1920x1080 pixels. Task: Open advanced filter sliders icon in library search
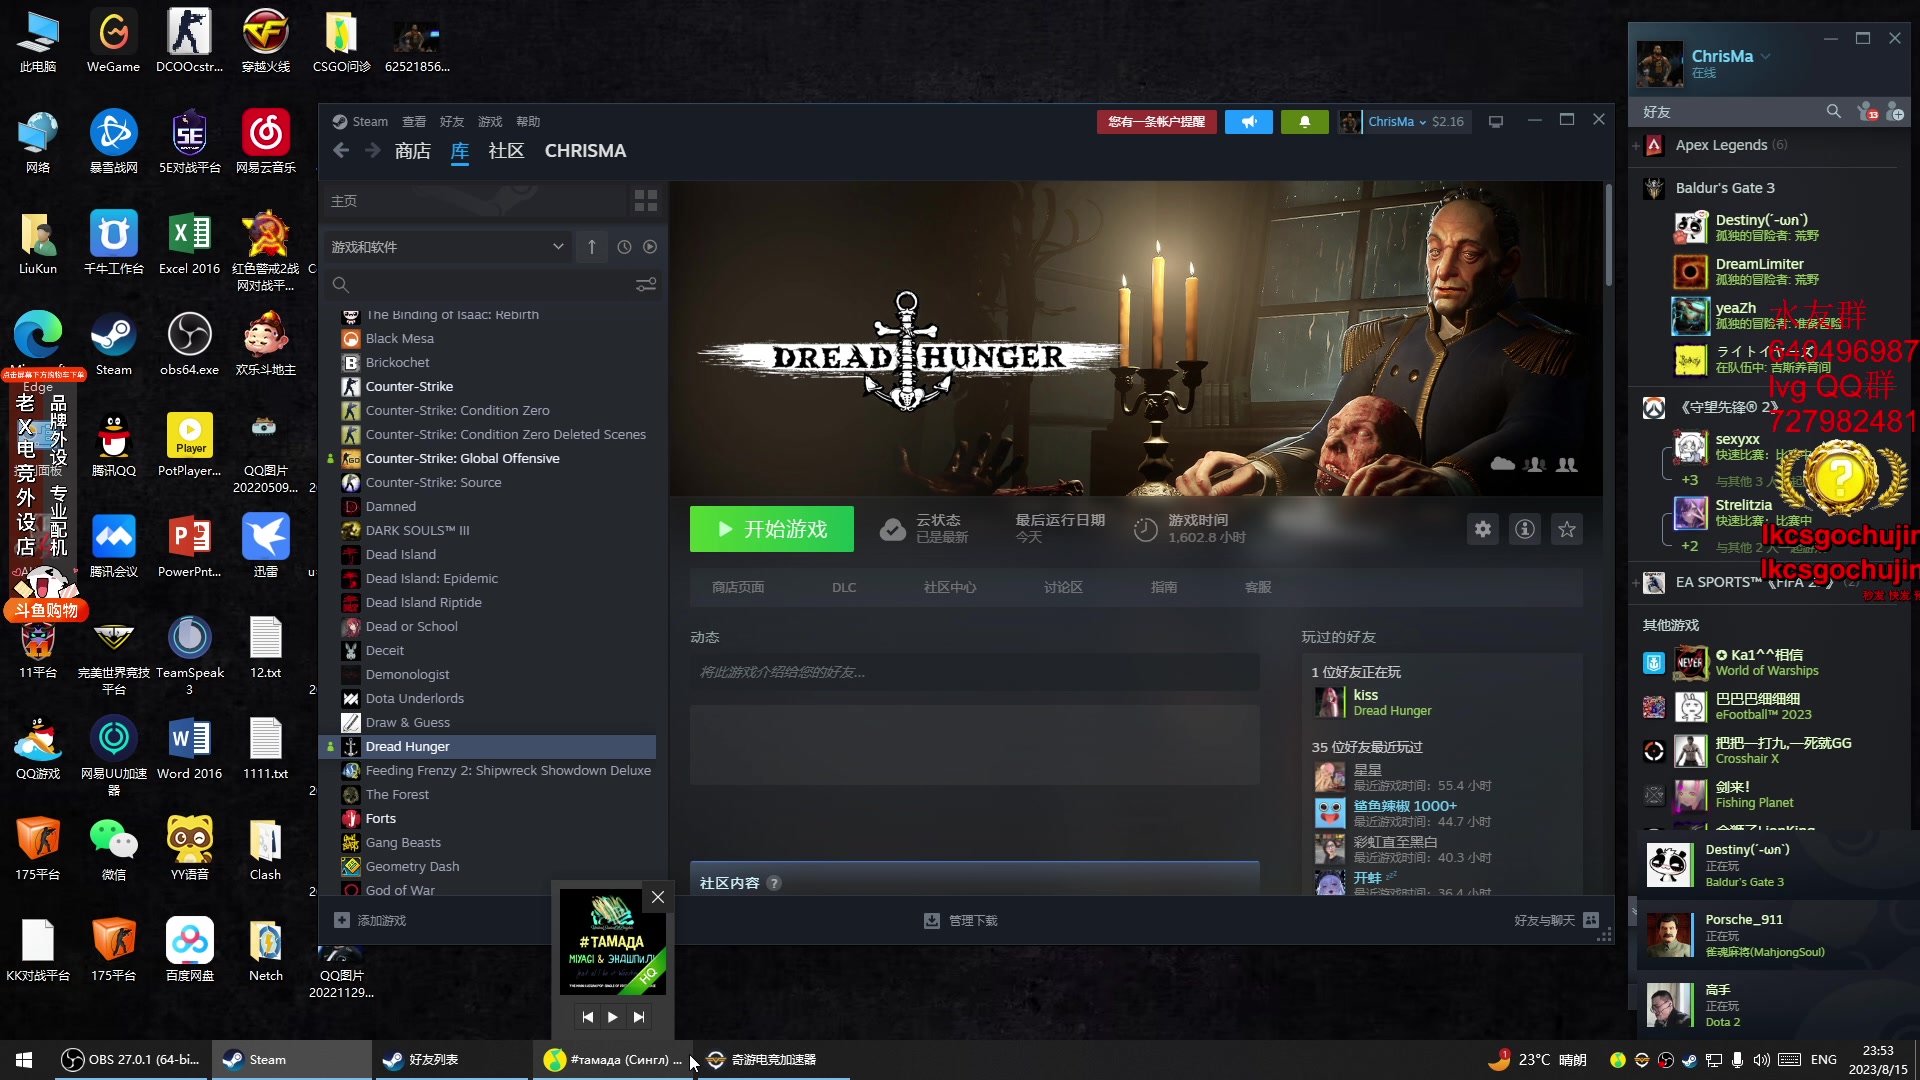[646, 285]
